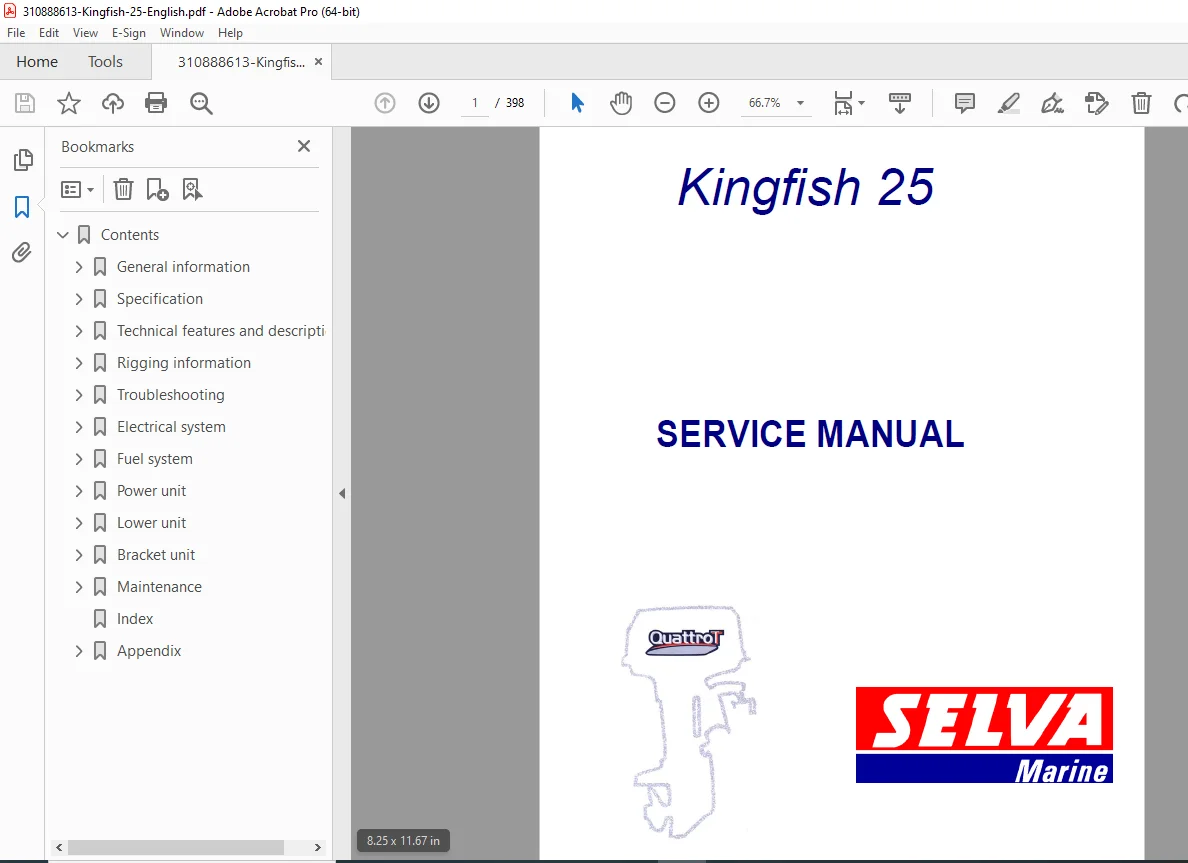The height and width of the screenshot is (863, 1188).
Task: Open the Attachments paperclip panel
Action: pyautogui.click(x=22, y=252)
